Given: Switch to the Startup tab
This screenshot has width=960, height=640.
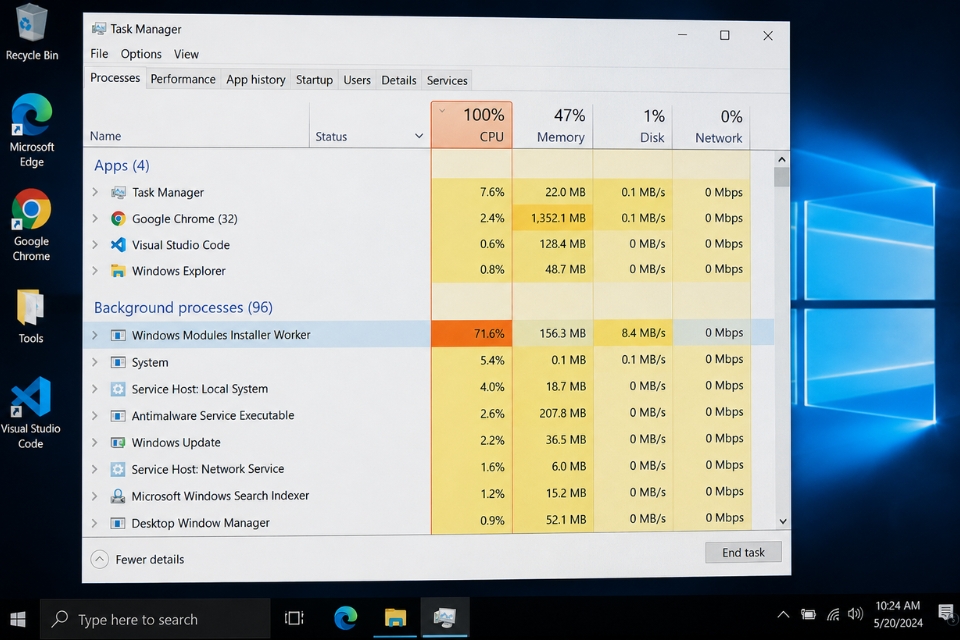Looking at the screenshot, I should pyautogui.click(x=314, y=80).
